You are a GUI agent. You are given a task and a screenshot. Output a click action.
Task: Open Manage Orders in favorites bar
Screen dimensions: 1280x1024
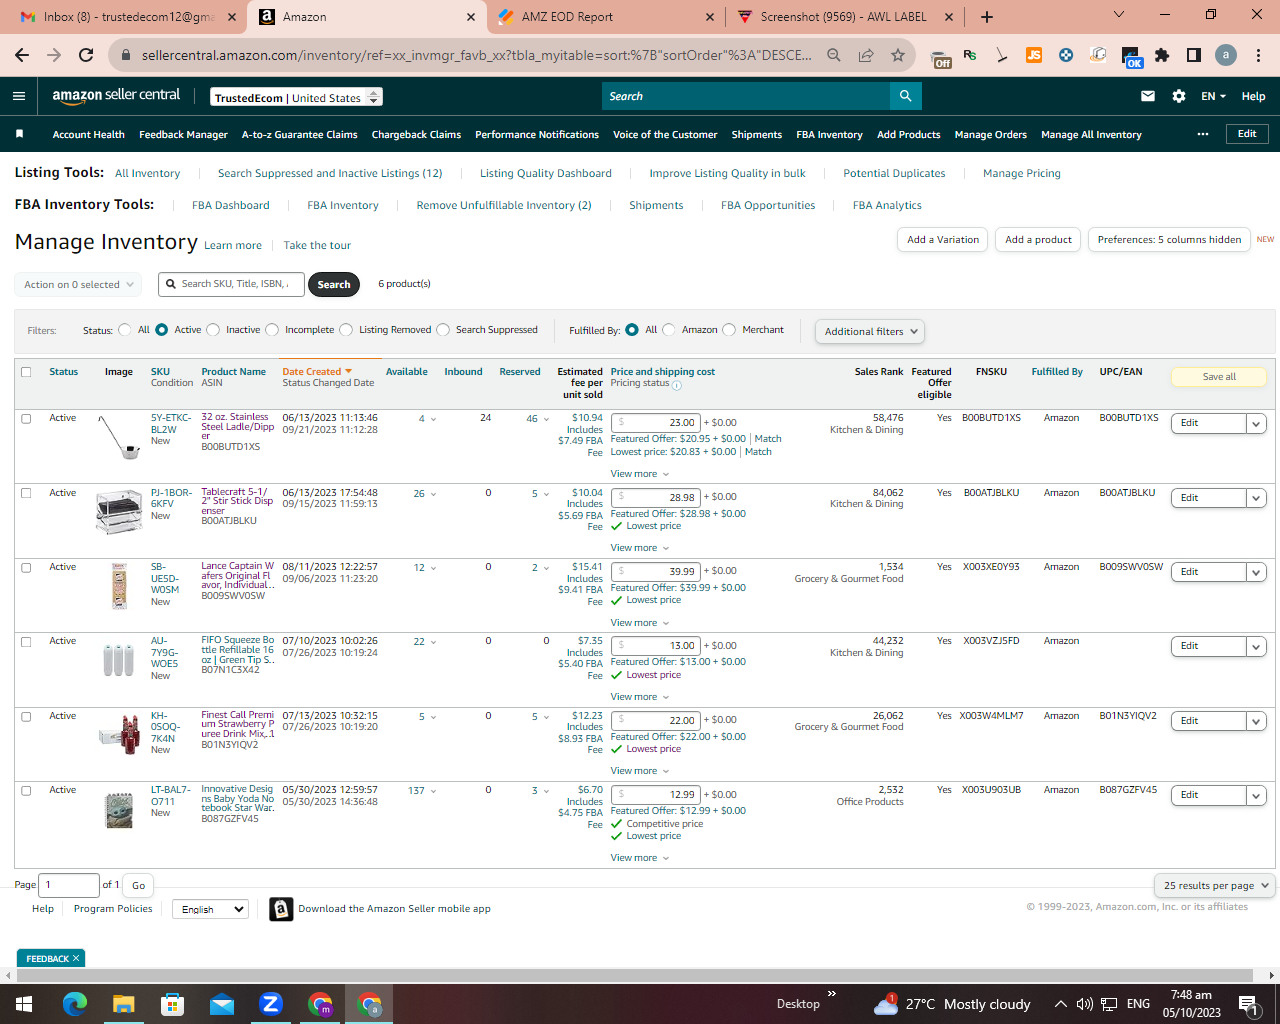click(x=990, y=134)
